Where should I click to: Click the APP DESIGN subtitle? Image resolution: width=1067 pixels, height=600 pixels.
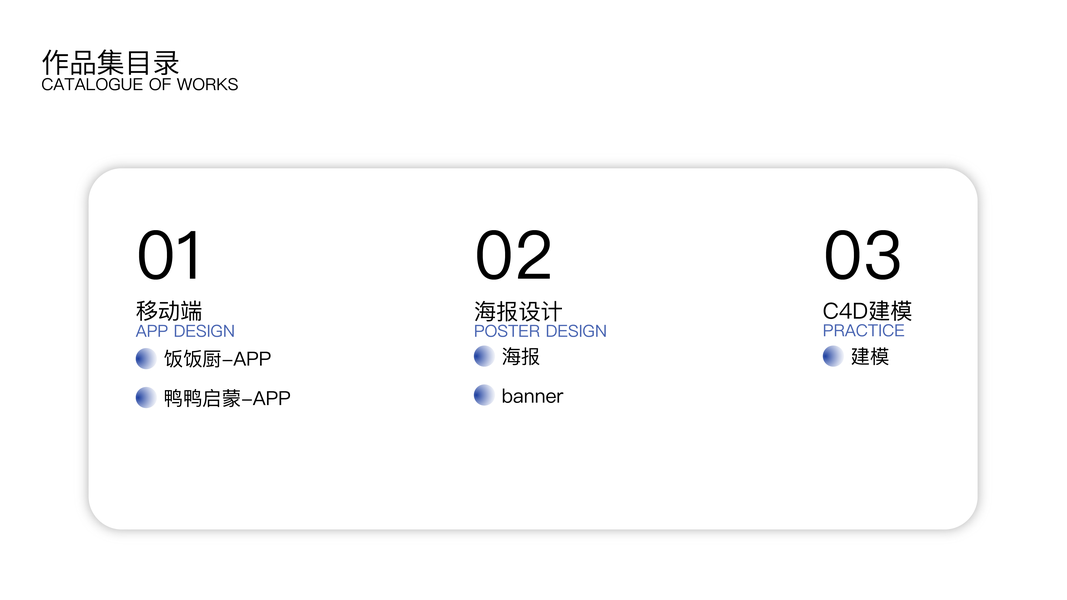pos(185,331)
